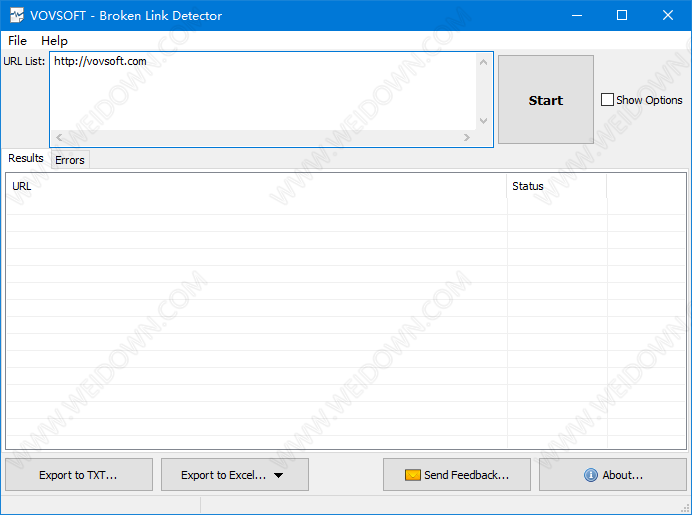Switch to the Results tab

click(26, 158)
